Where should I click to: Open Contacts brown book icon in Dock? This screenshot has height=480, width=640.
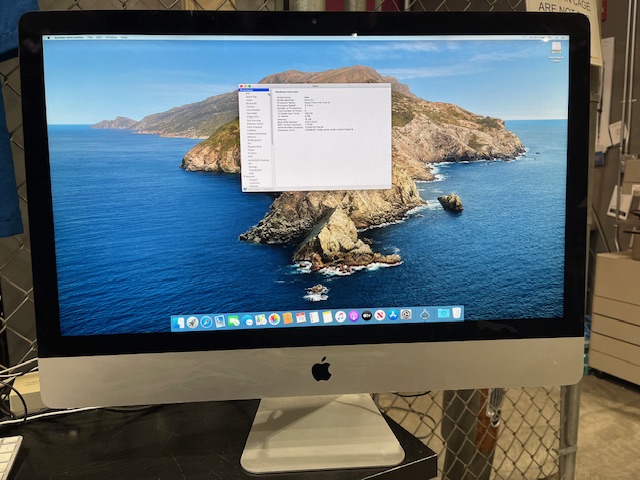288,318
